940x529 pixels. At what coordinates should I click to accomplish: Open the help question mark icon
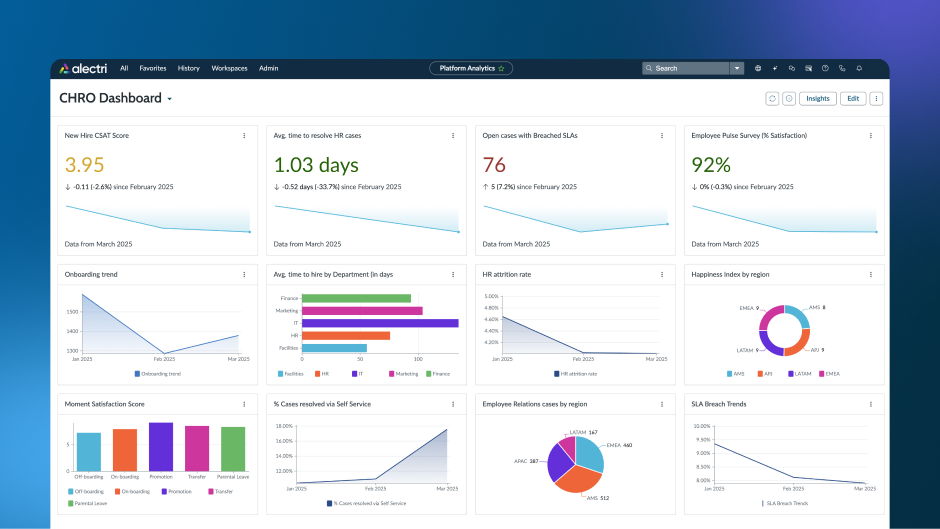pos(825,68)
